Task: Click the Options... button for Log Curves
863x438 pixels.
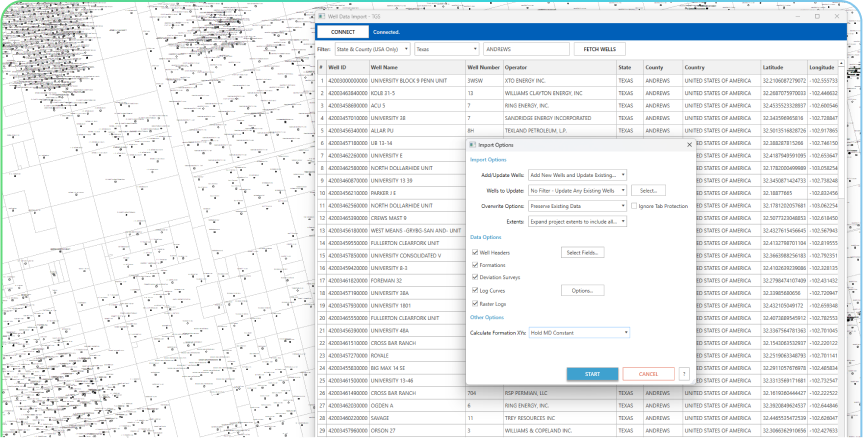Action: (x=583, y=290)
